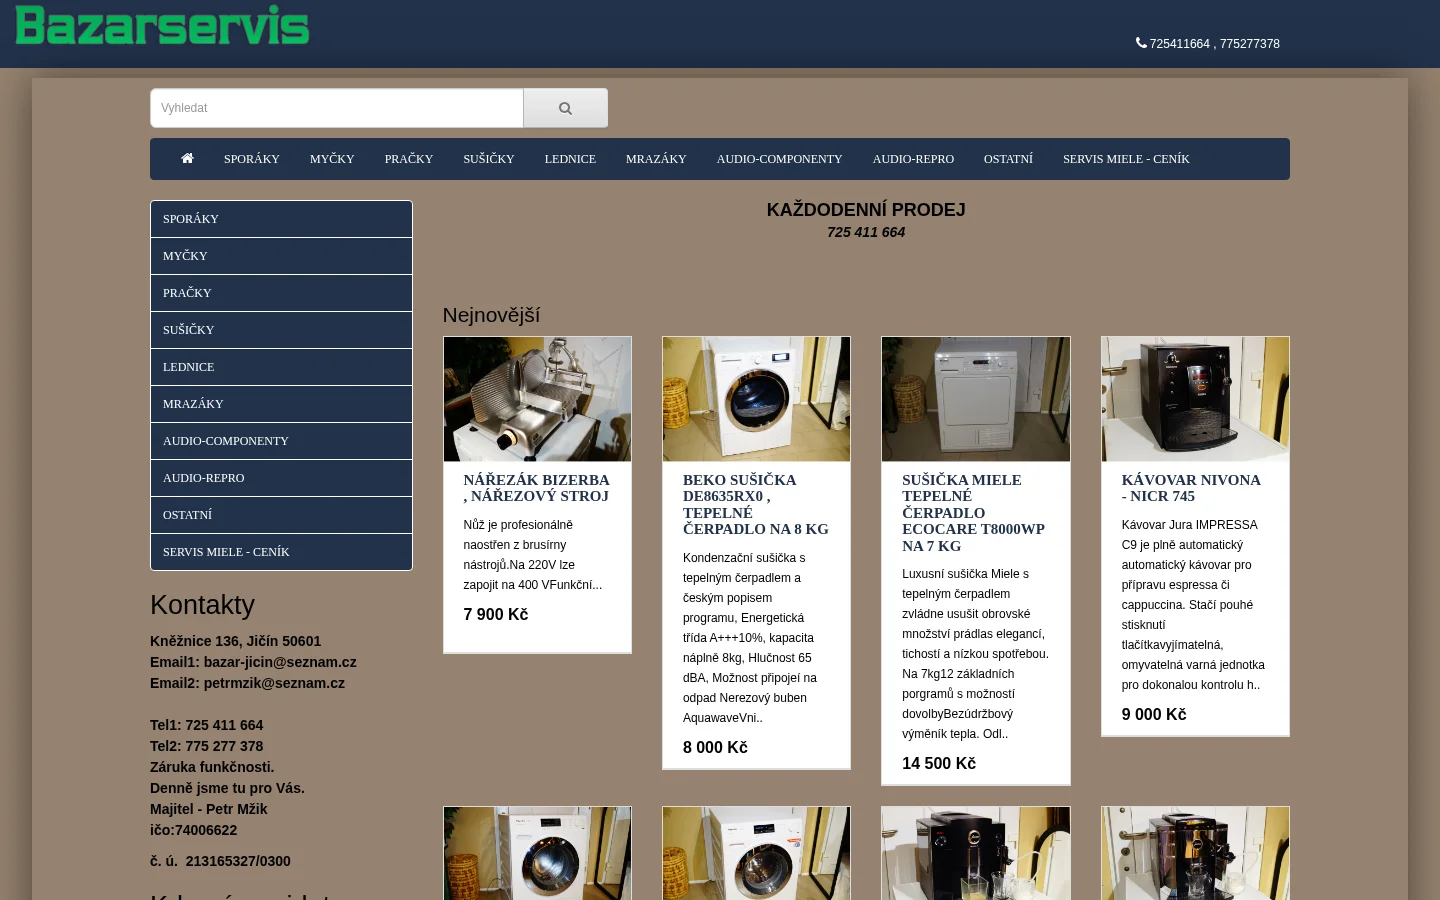Viewport: 1440px width, 900px height.
Task: Open AUDIO-COMPONENTY in top navigation bar
Action: click(779, 159)
